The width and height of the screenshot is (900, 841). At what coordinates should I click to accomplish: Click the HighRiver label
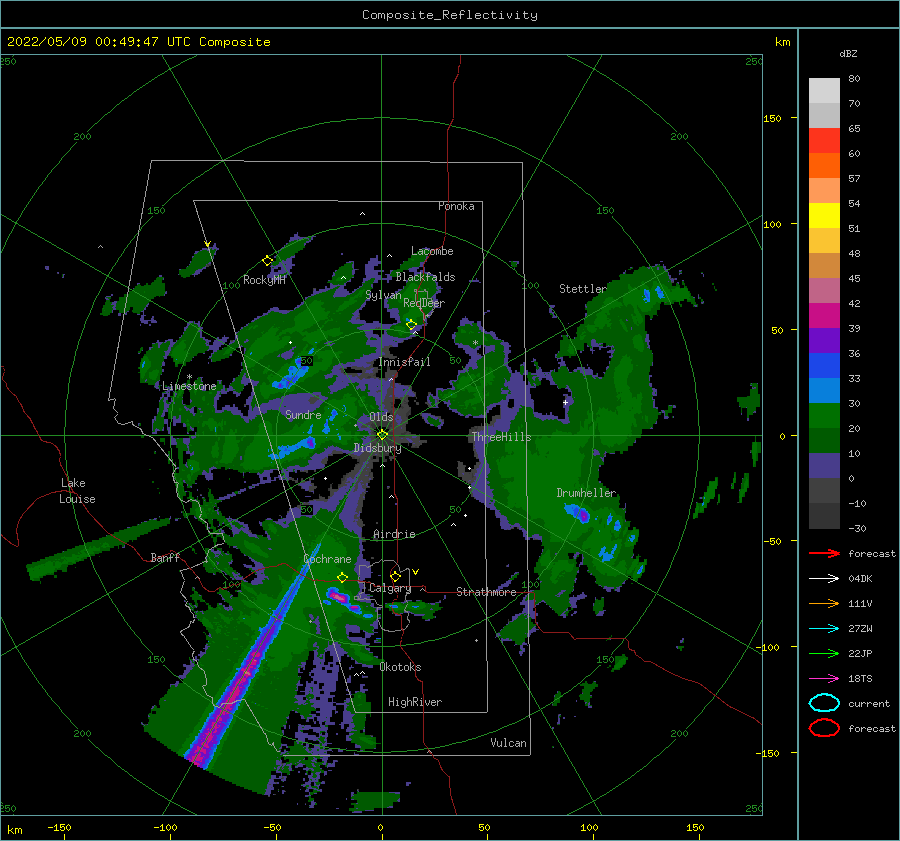coord(414,702)
